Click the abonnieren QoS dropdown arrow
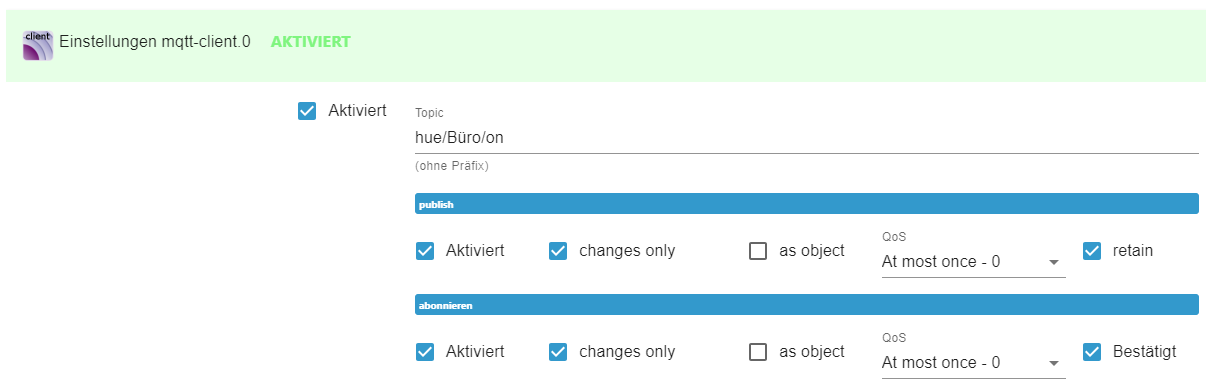Screen dimensions: 1206x385 point(1053,364)
